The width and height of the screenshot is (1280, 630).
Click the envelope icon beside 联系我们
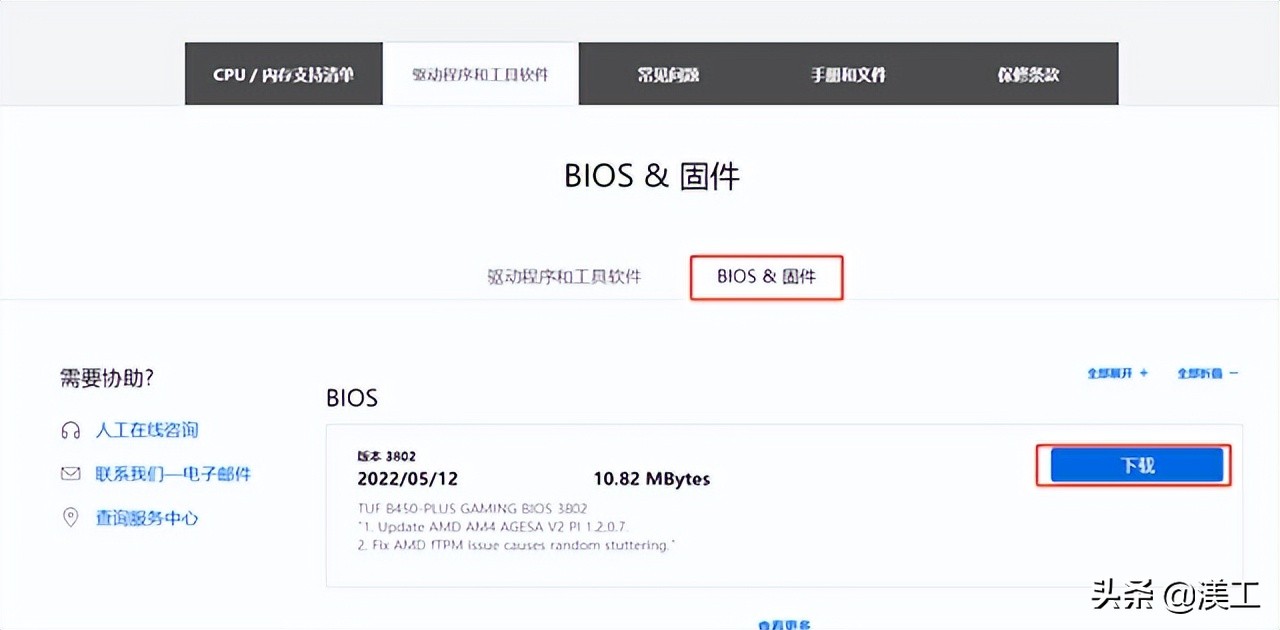pos(70,473)
